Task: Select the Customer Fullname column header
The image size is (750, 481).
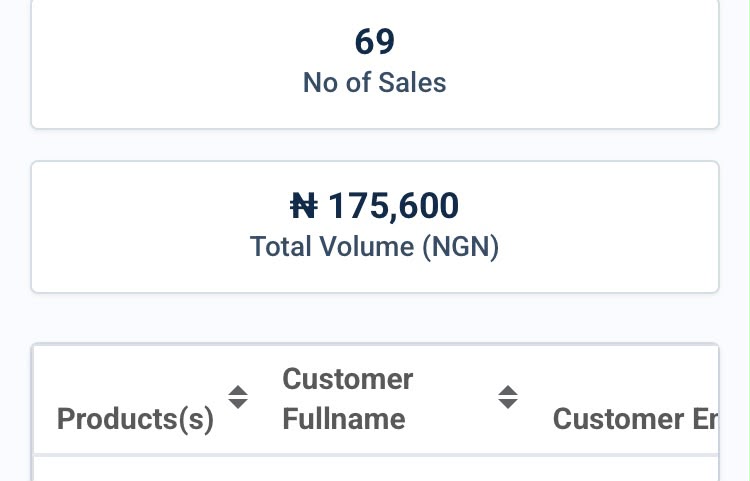Action: point(348,399)
